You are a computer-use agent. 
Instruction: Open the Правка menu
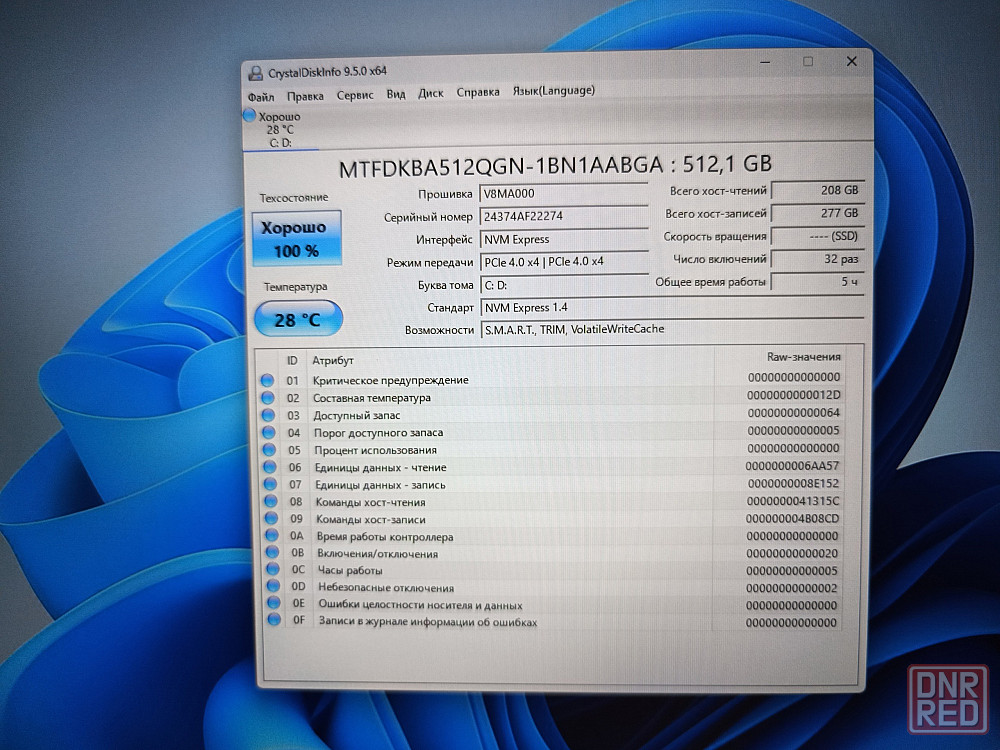[x=305, y=96]
